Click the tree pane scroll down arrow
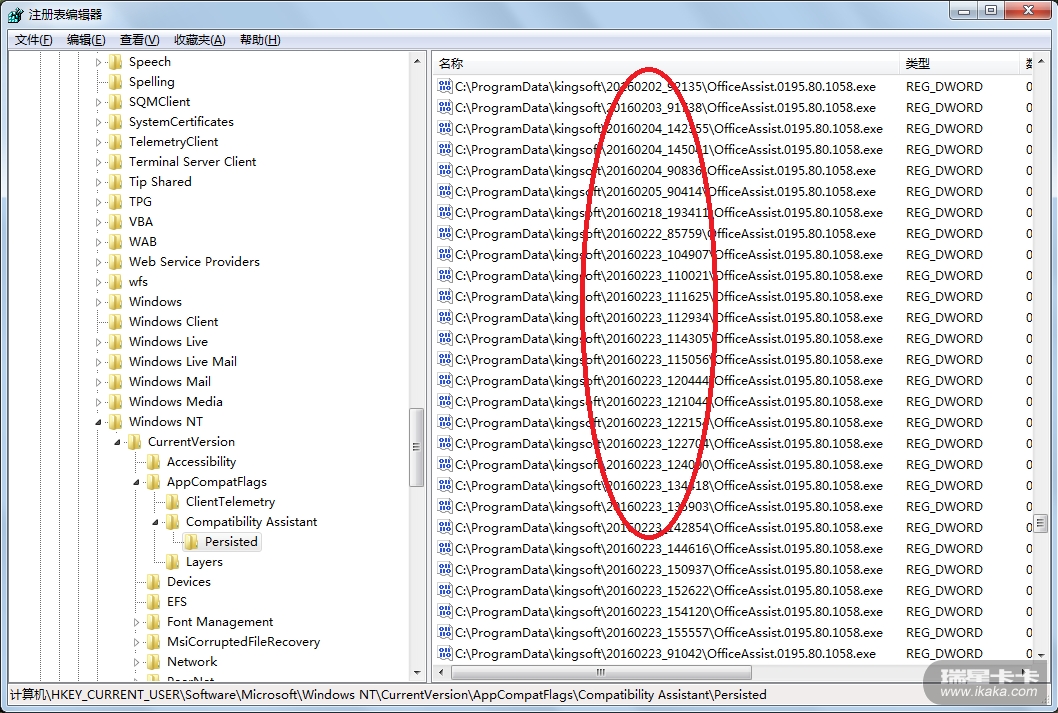Screen dimensions: 1058x713 417,673
